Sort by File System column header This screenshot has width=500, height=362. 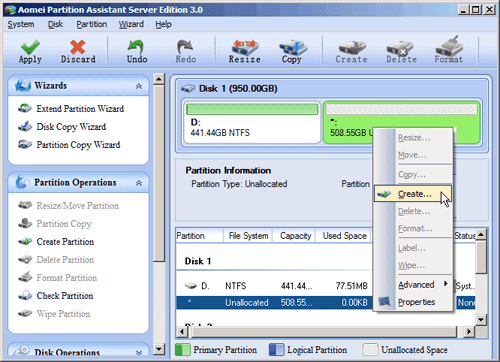pyautogui.click(x=248, y=236)
